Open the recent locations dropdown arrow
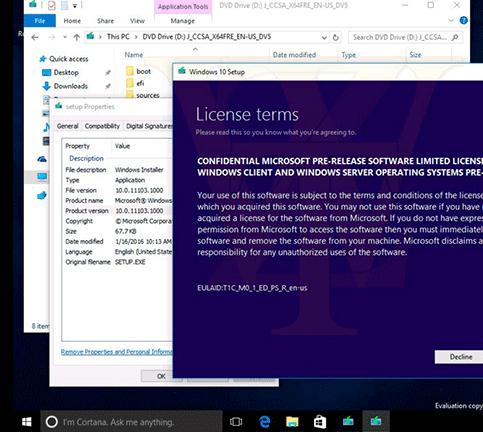This screenshot has height=432, width=483. click(65, 37)
